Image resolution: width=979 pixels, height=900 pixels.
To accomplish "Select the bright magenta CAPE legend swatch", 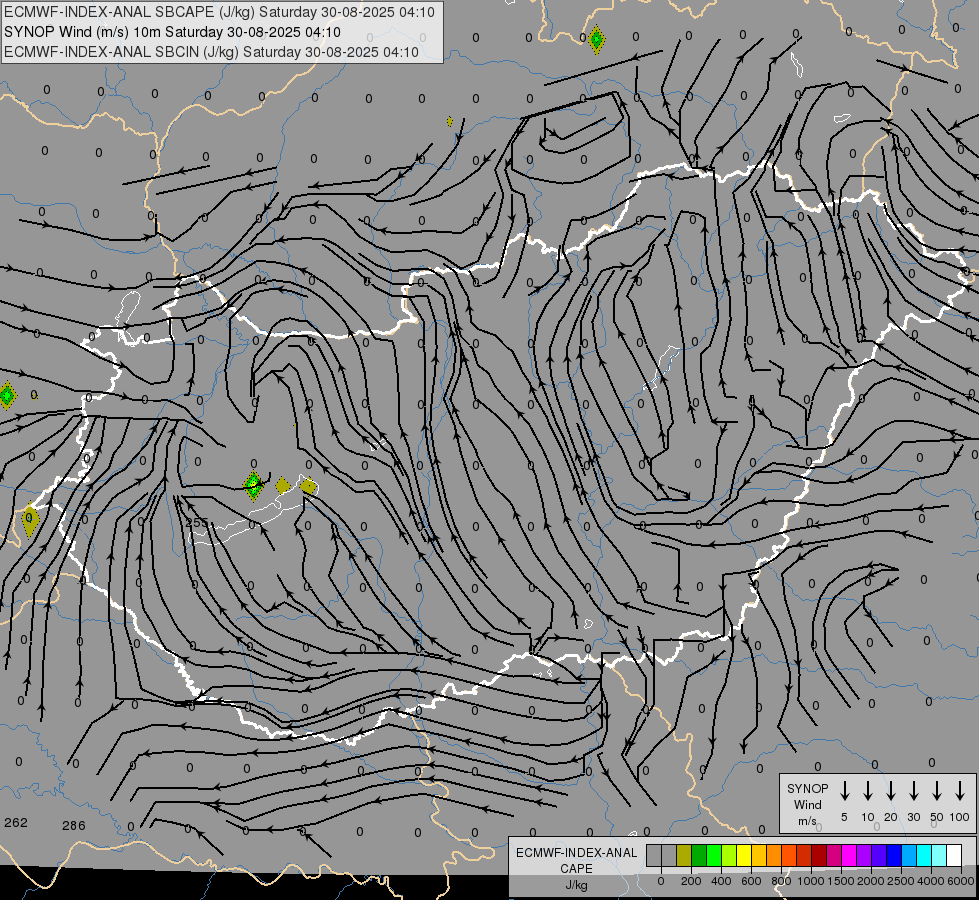I will coord(849,855).
